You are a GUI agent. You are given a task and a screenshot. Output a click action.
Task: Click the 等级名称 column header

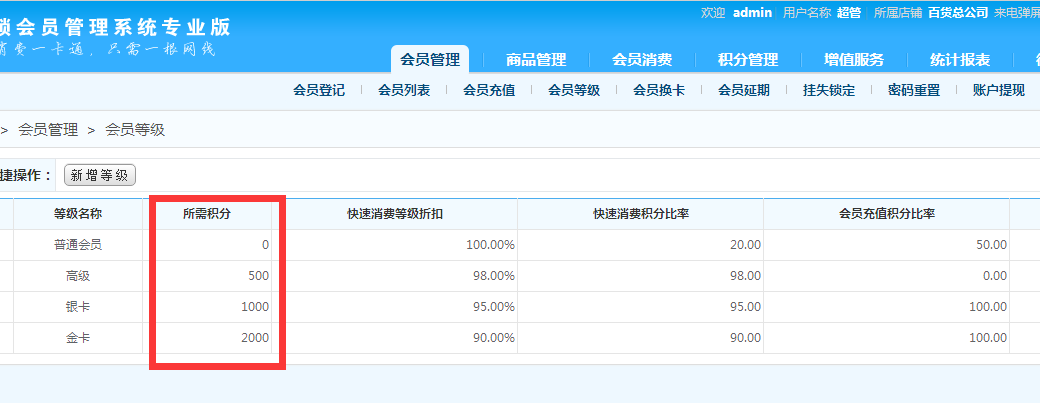[x=78, y=213]
